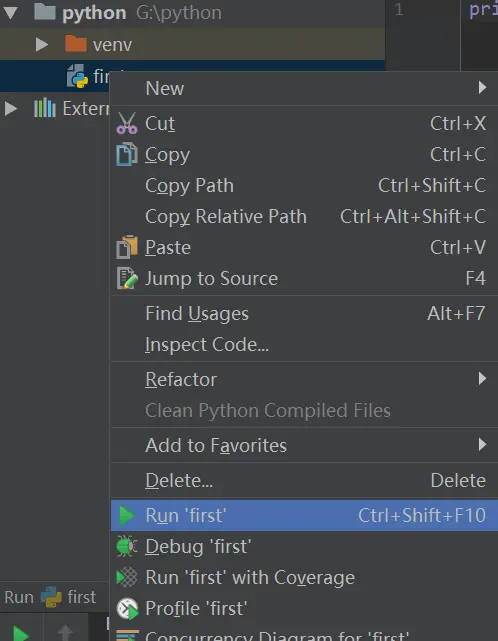Click the Copy documents icon
The height and width of the screenshot is (641, 498).
point(127,154)
